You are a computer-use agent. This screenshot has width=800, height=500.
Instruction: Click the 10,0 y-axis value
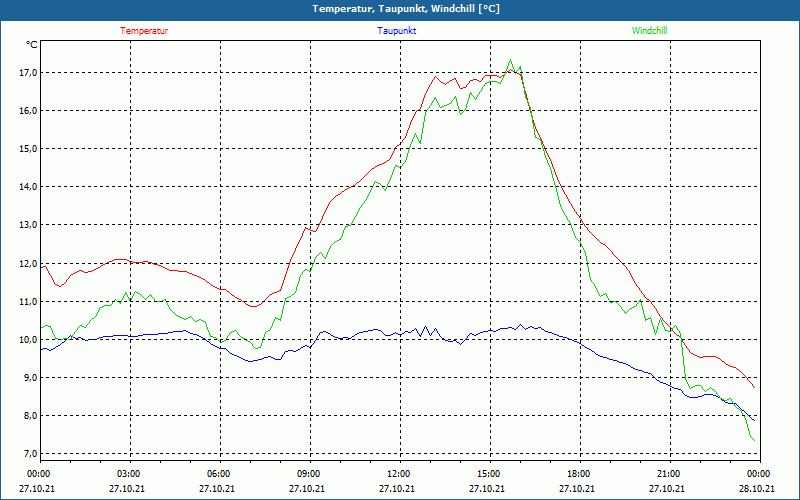[x=30, y=340]
